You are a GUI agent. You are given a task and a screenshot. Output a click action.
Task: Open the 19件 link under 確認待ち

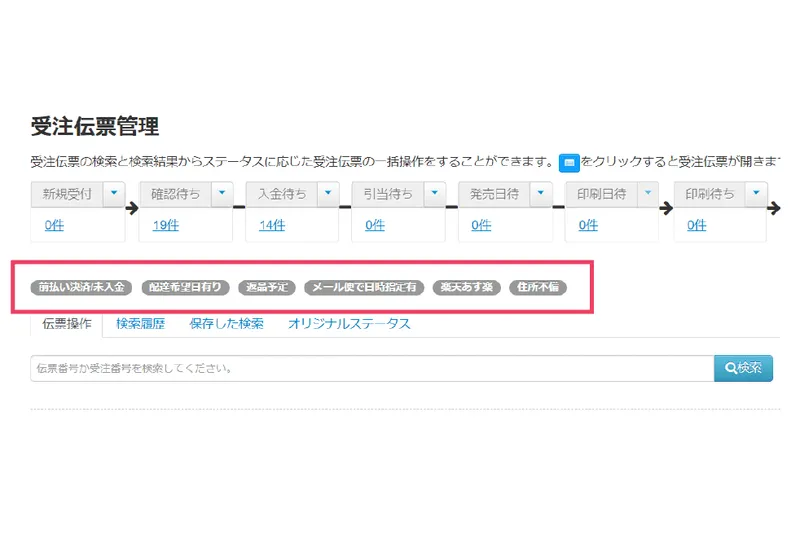click(166, 225)
